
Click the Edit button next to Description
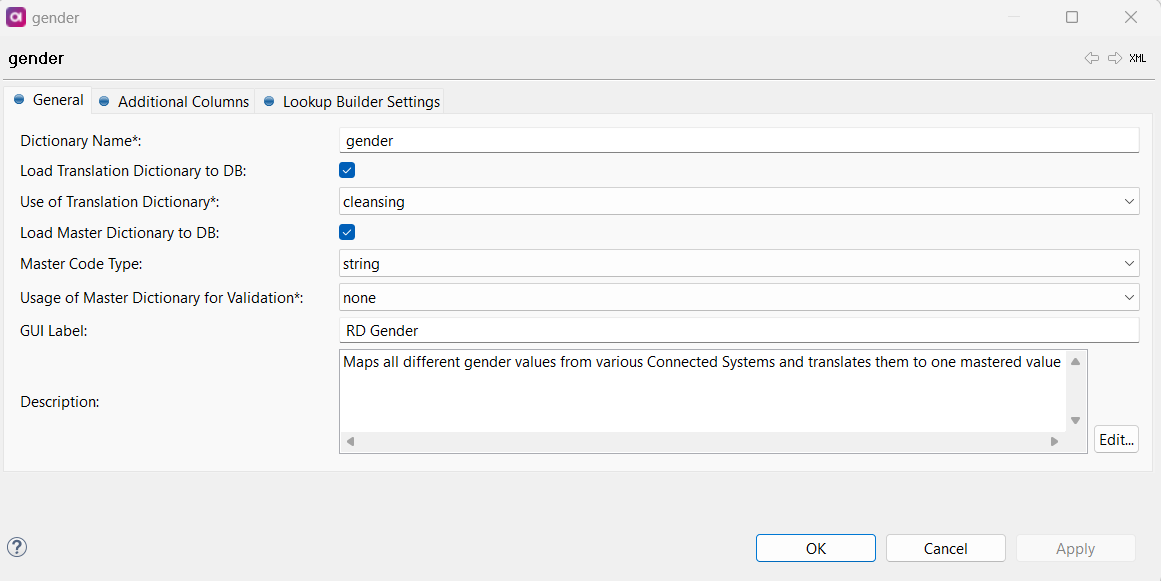tap(1116, 439)
